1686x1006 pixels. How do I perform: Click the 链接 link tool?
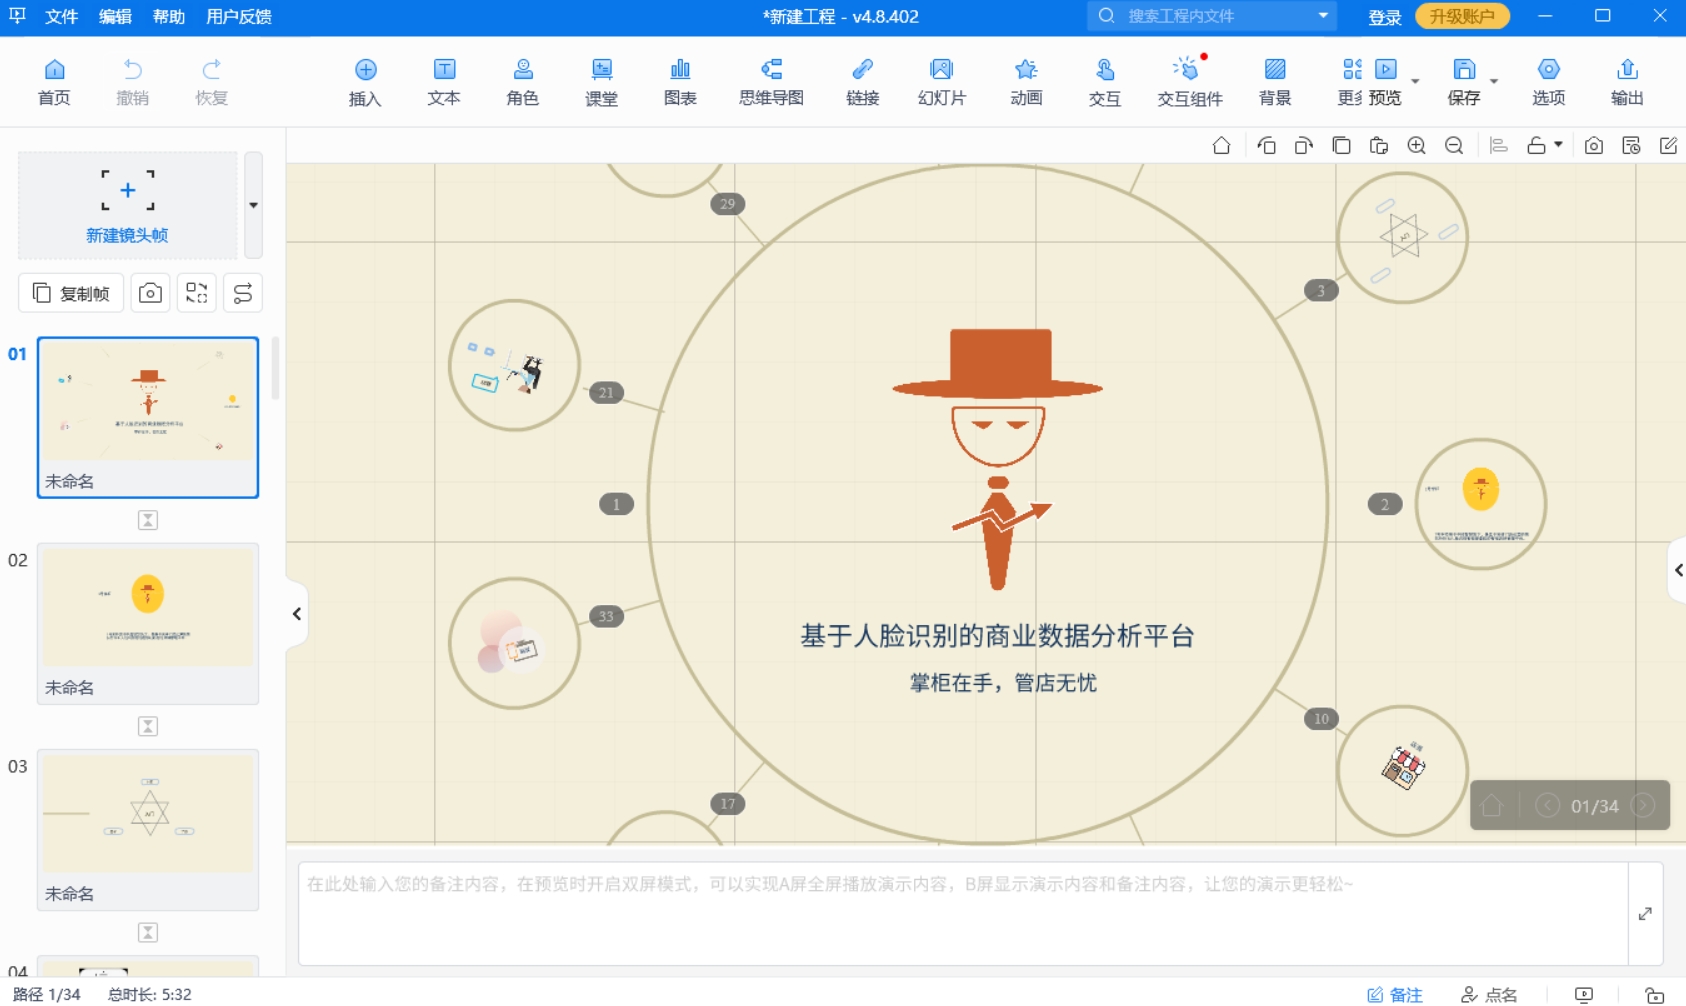click(862, 82)
